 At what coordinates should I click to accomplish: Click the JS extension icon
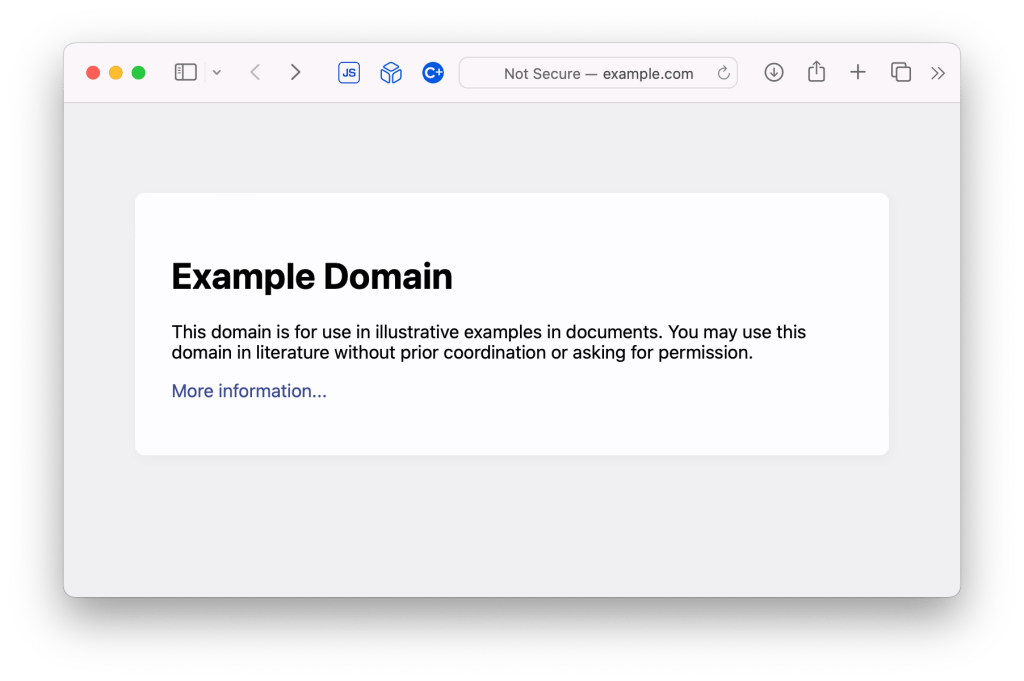click(348, 72)
